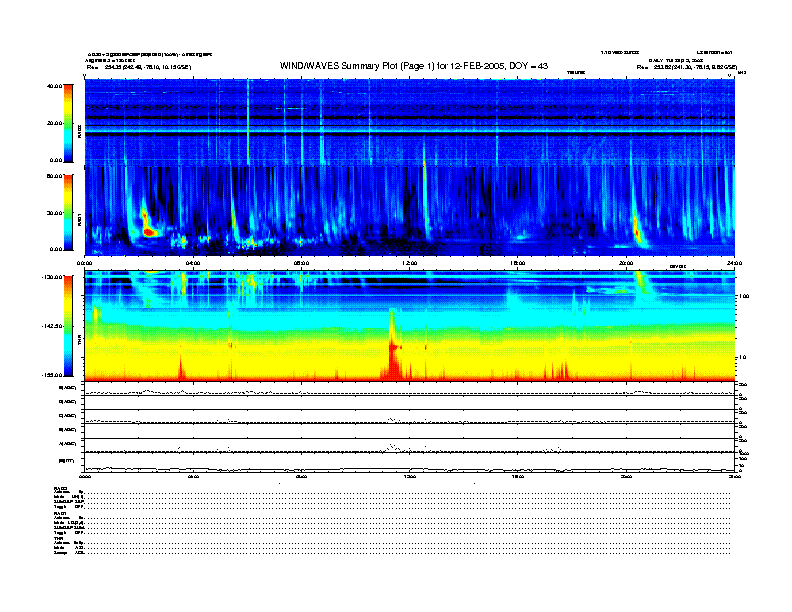Click the red intense burst in RAD1 near 02:20
Image resolution: width=792 pixels, height=612 pixels.
(148, 232)
